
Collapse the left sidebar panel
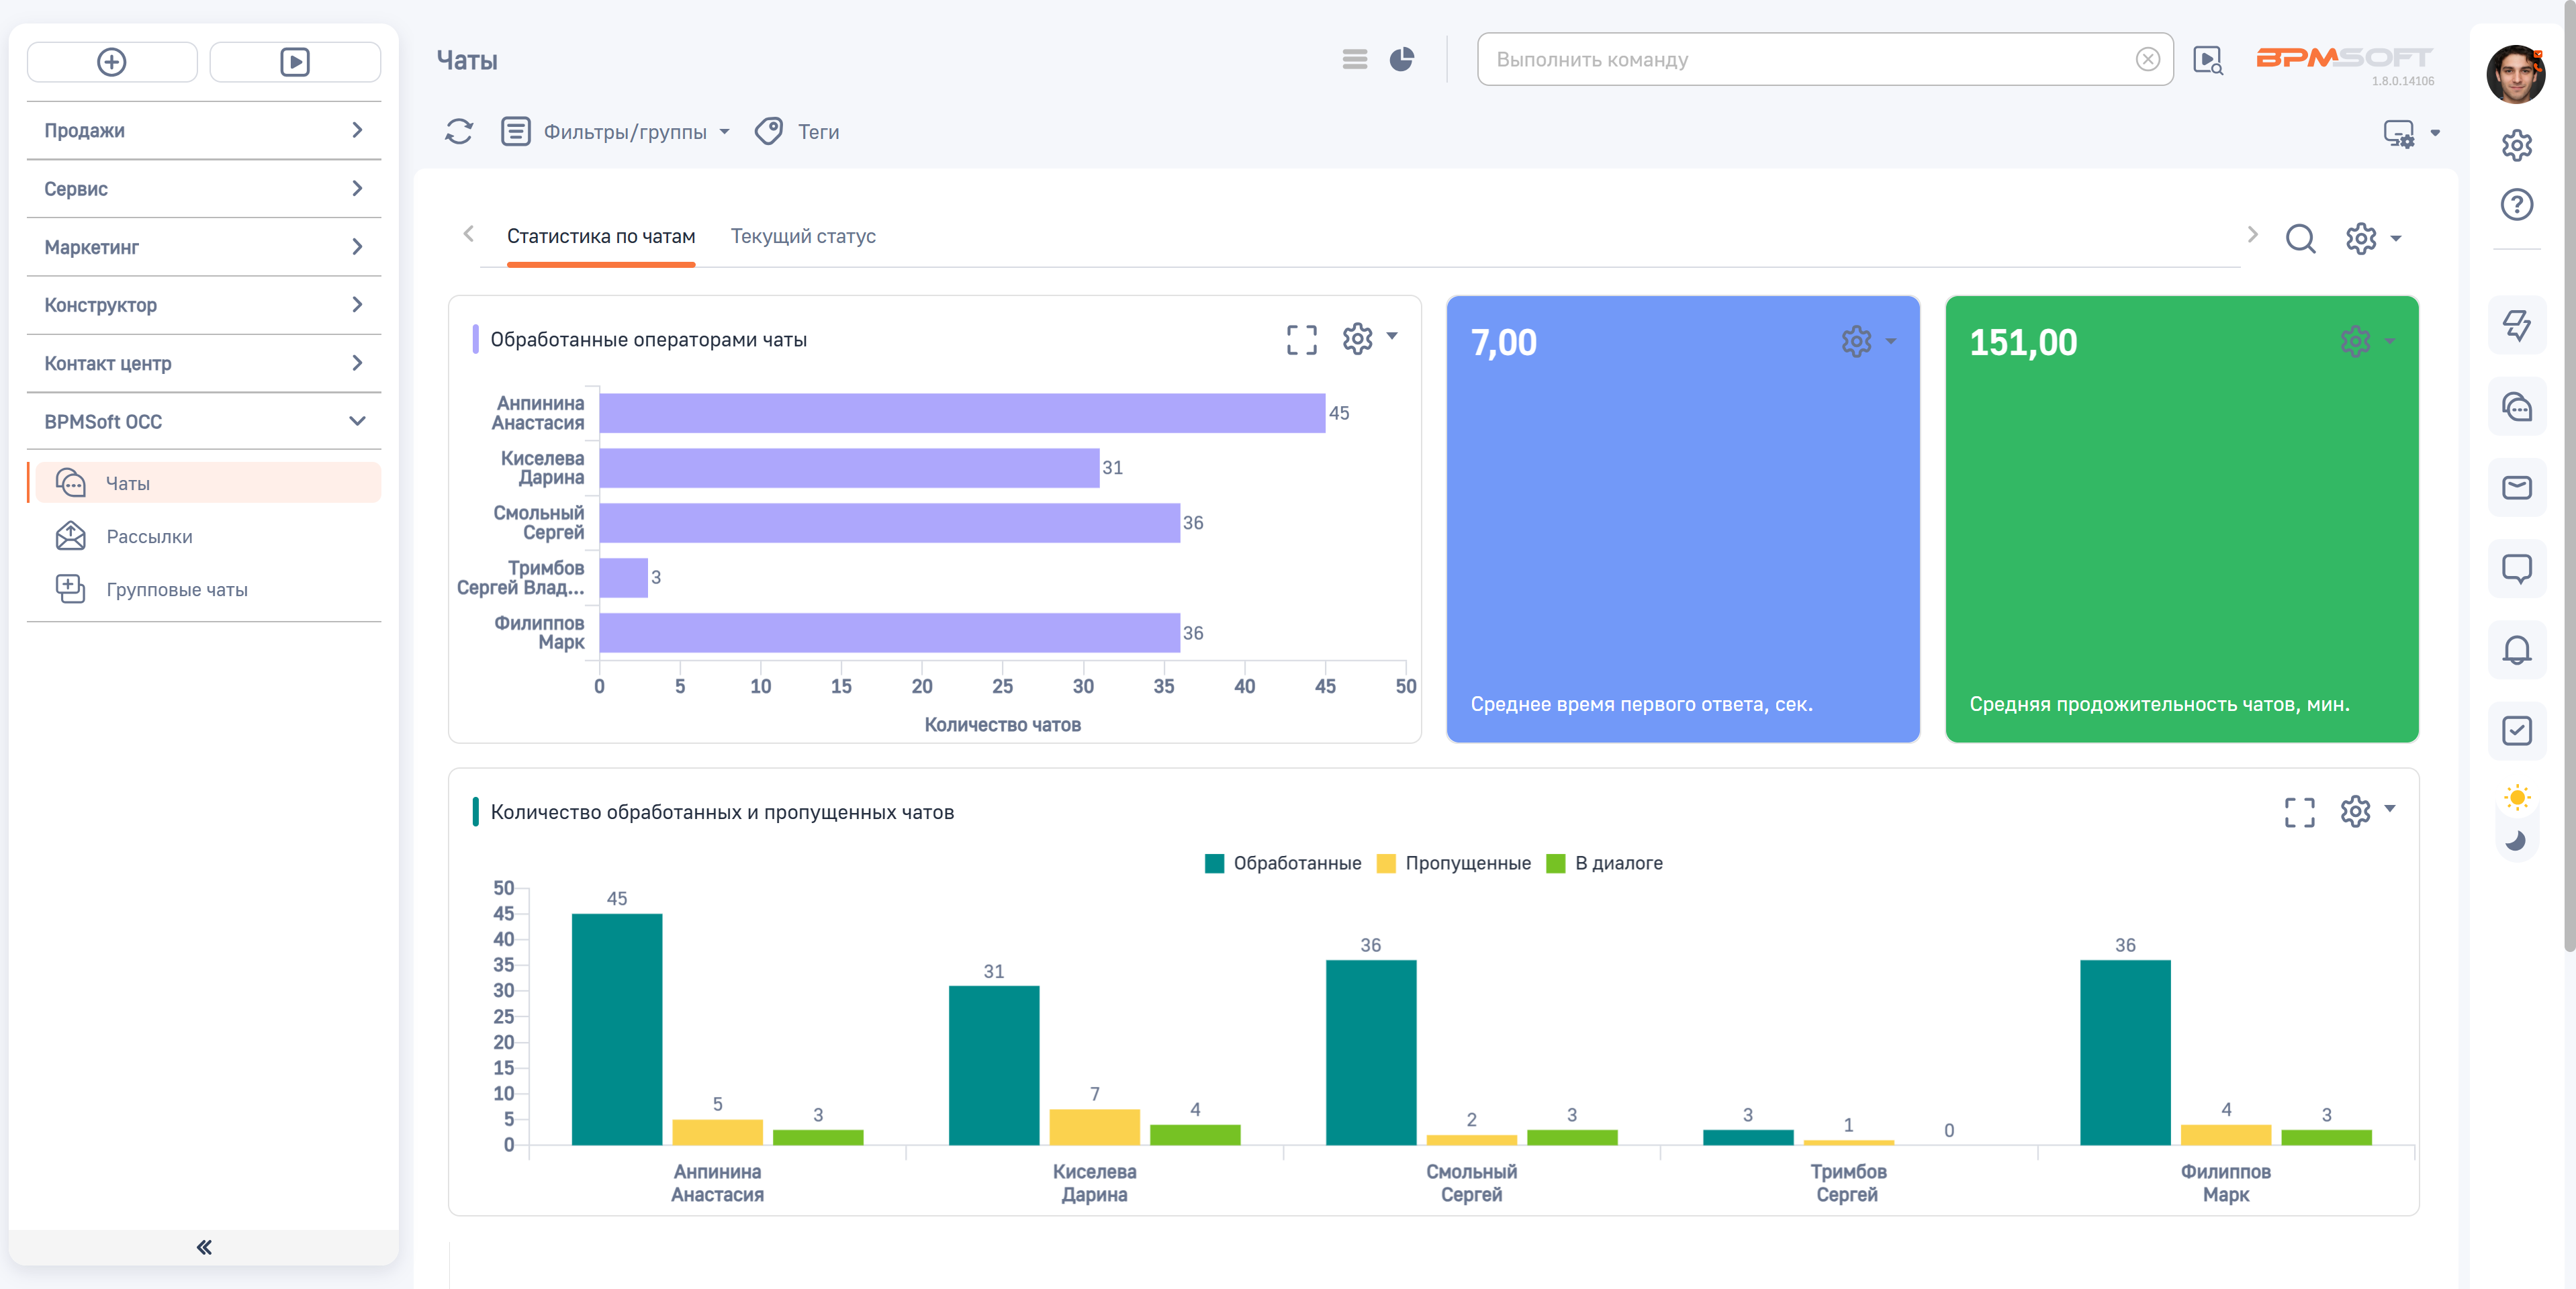click(x=204, y=1246)
